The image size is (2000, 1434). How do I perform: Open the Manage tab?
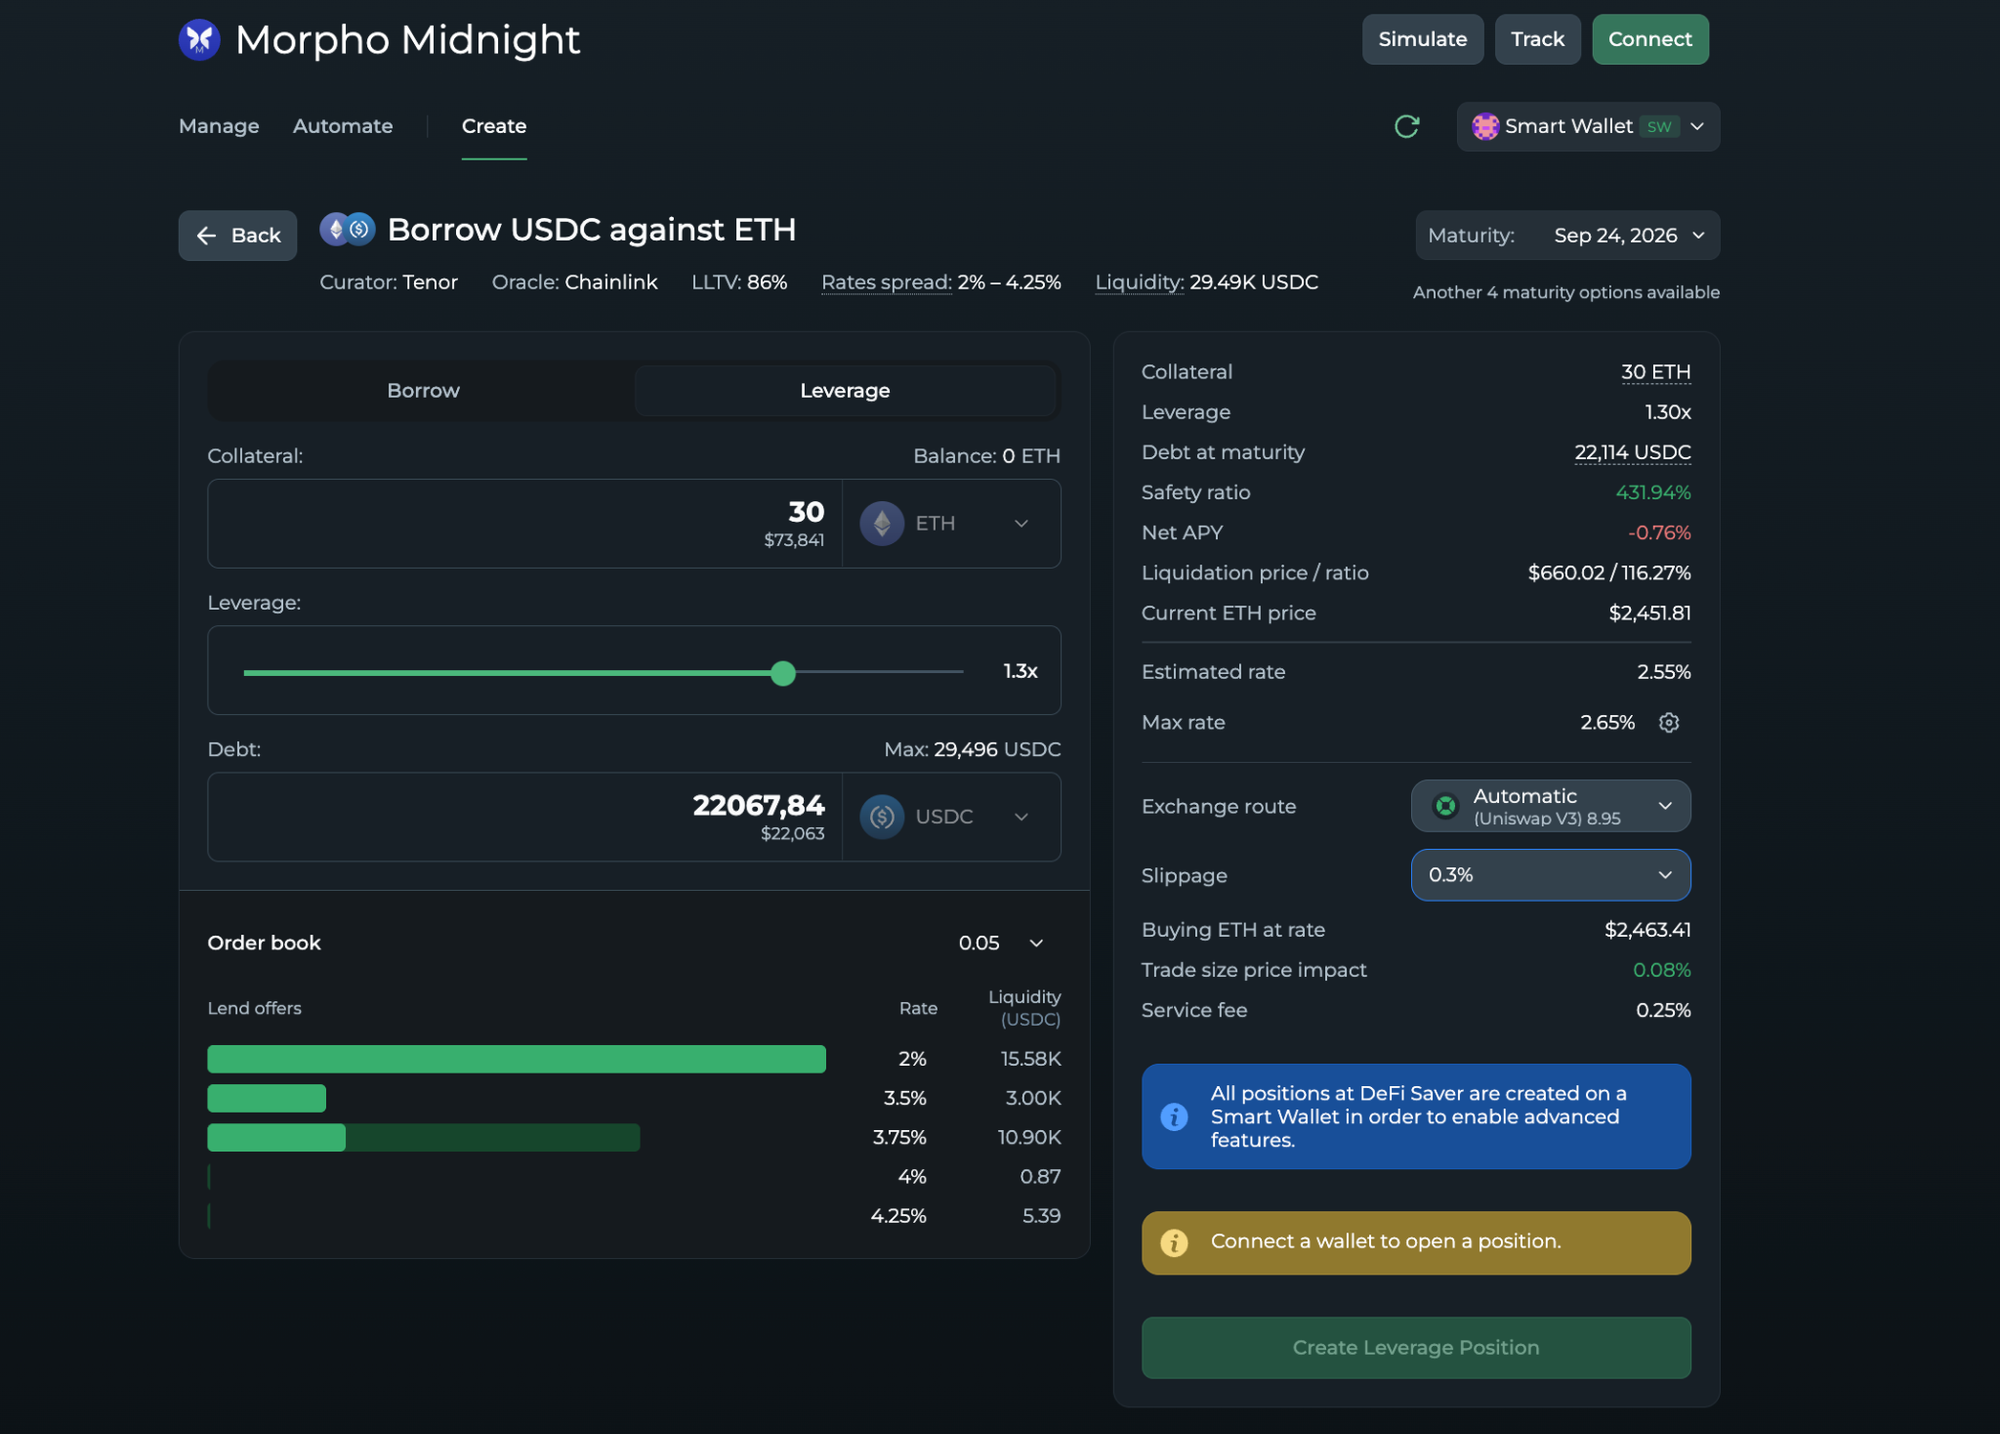coord(219,126)
